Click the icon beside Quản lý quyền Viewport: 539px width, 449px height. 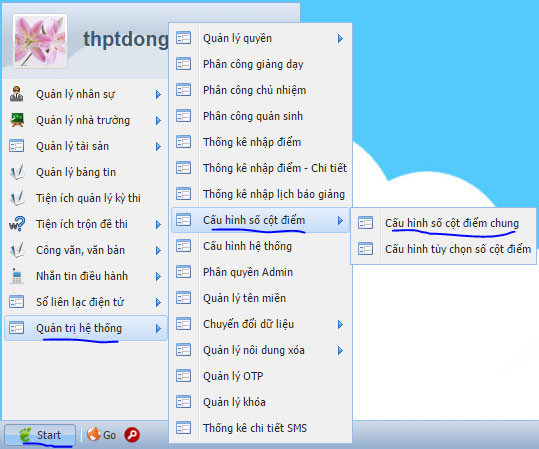(184, 38)
